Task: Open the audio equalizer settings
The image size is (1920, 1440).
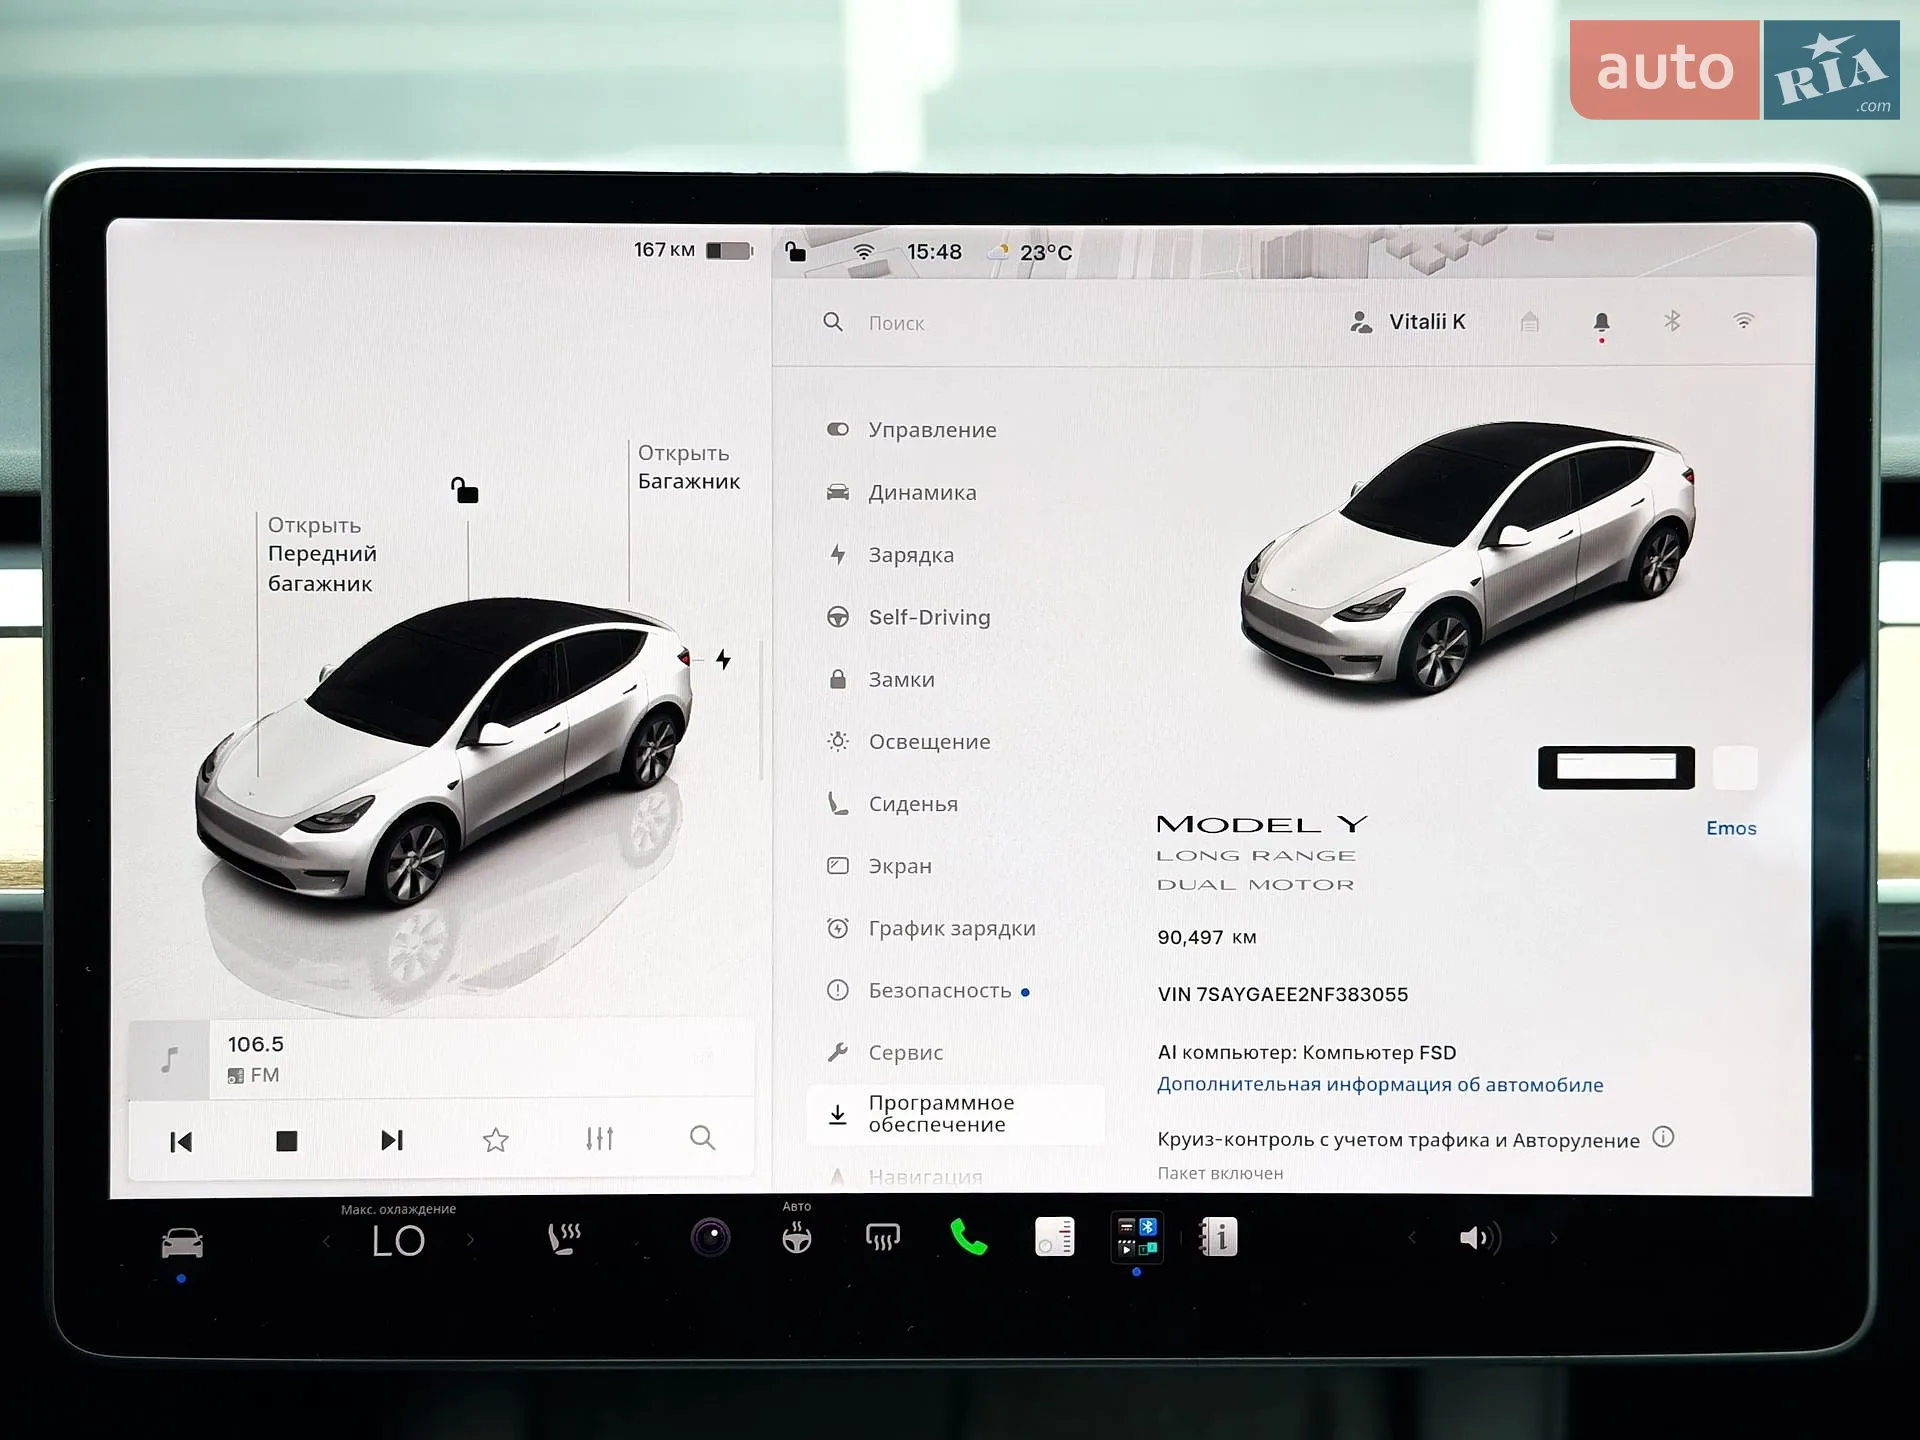Action: [600, 1138]
